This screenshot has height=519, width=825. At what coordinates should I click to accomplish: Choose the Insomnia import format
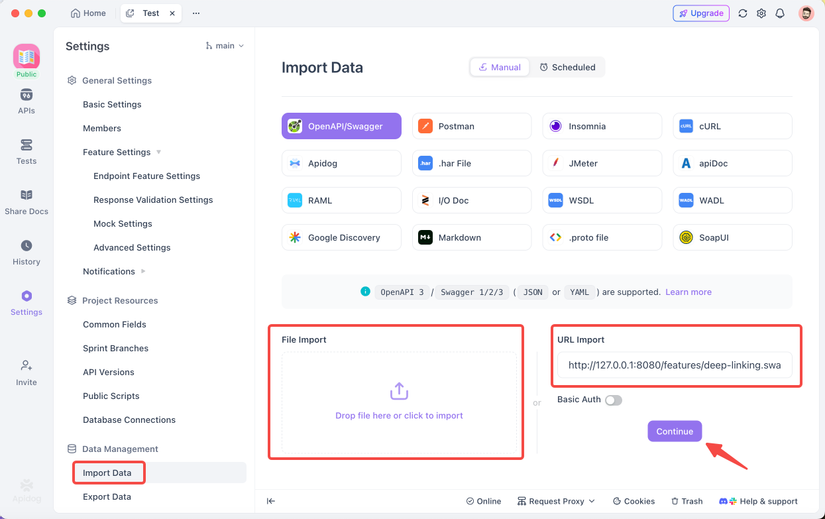(x=602, y=126)
